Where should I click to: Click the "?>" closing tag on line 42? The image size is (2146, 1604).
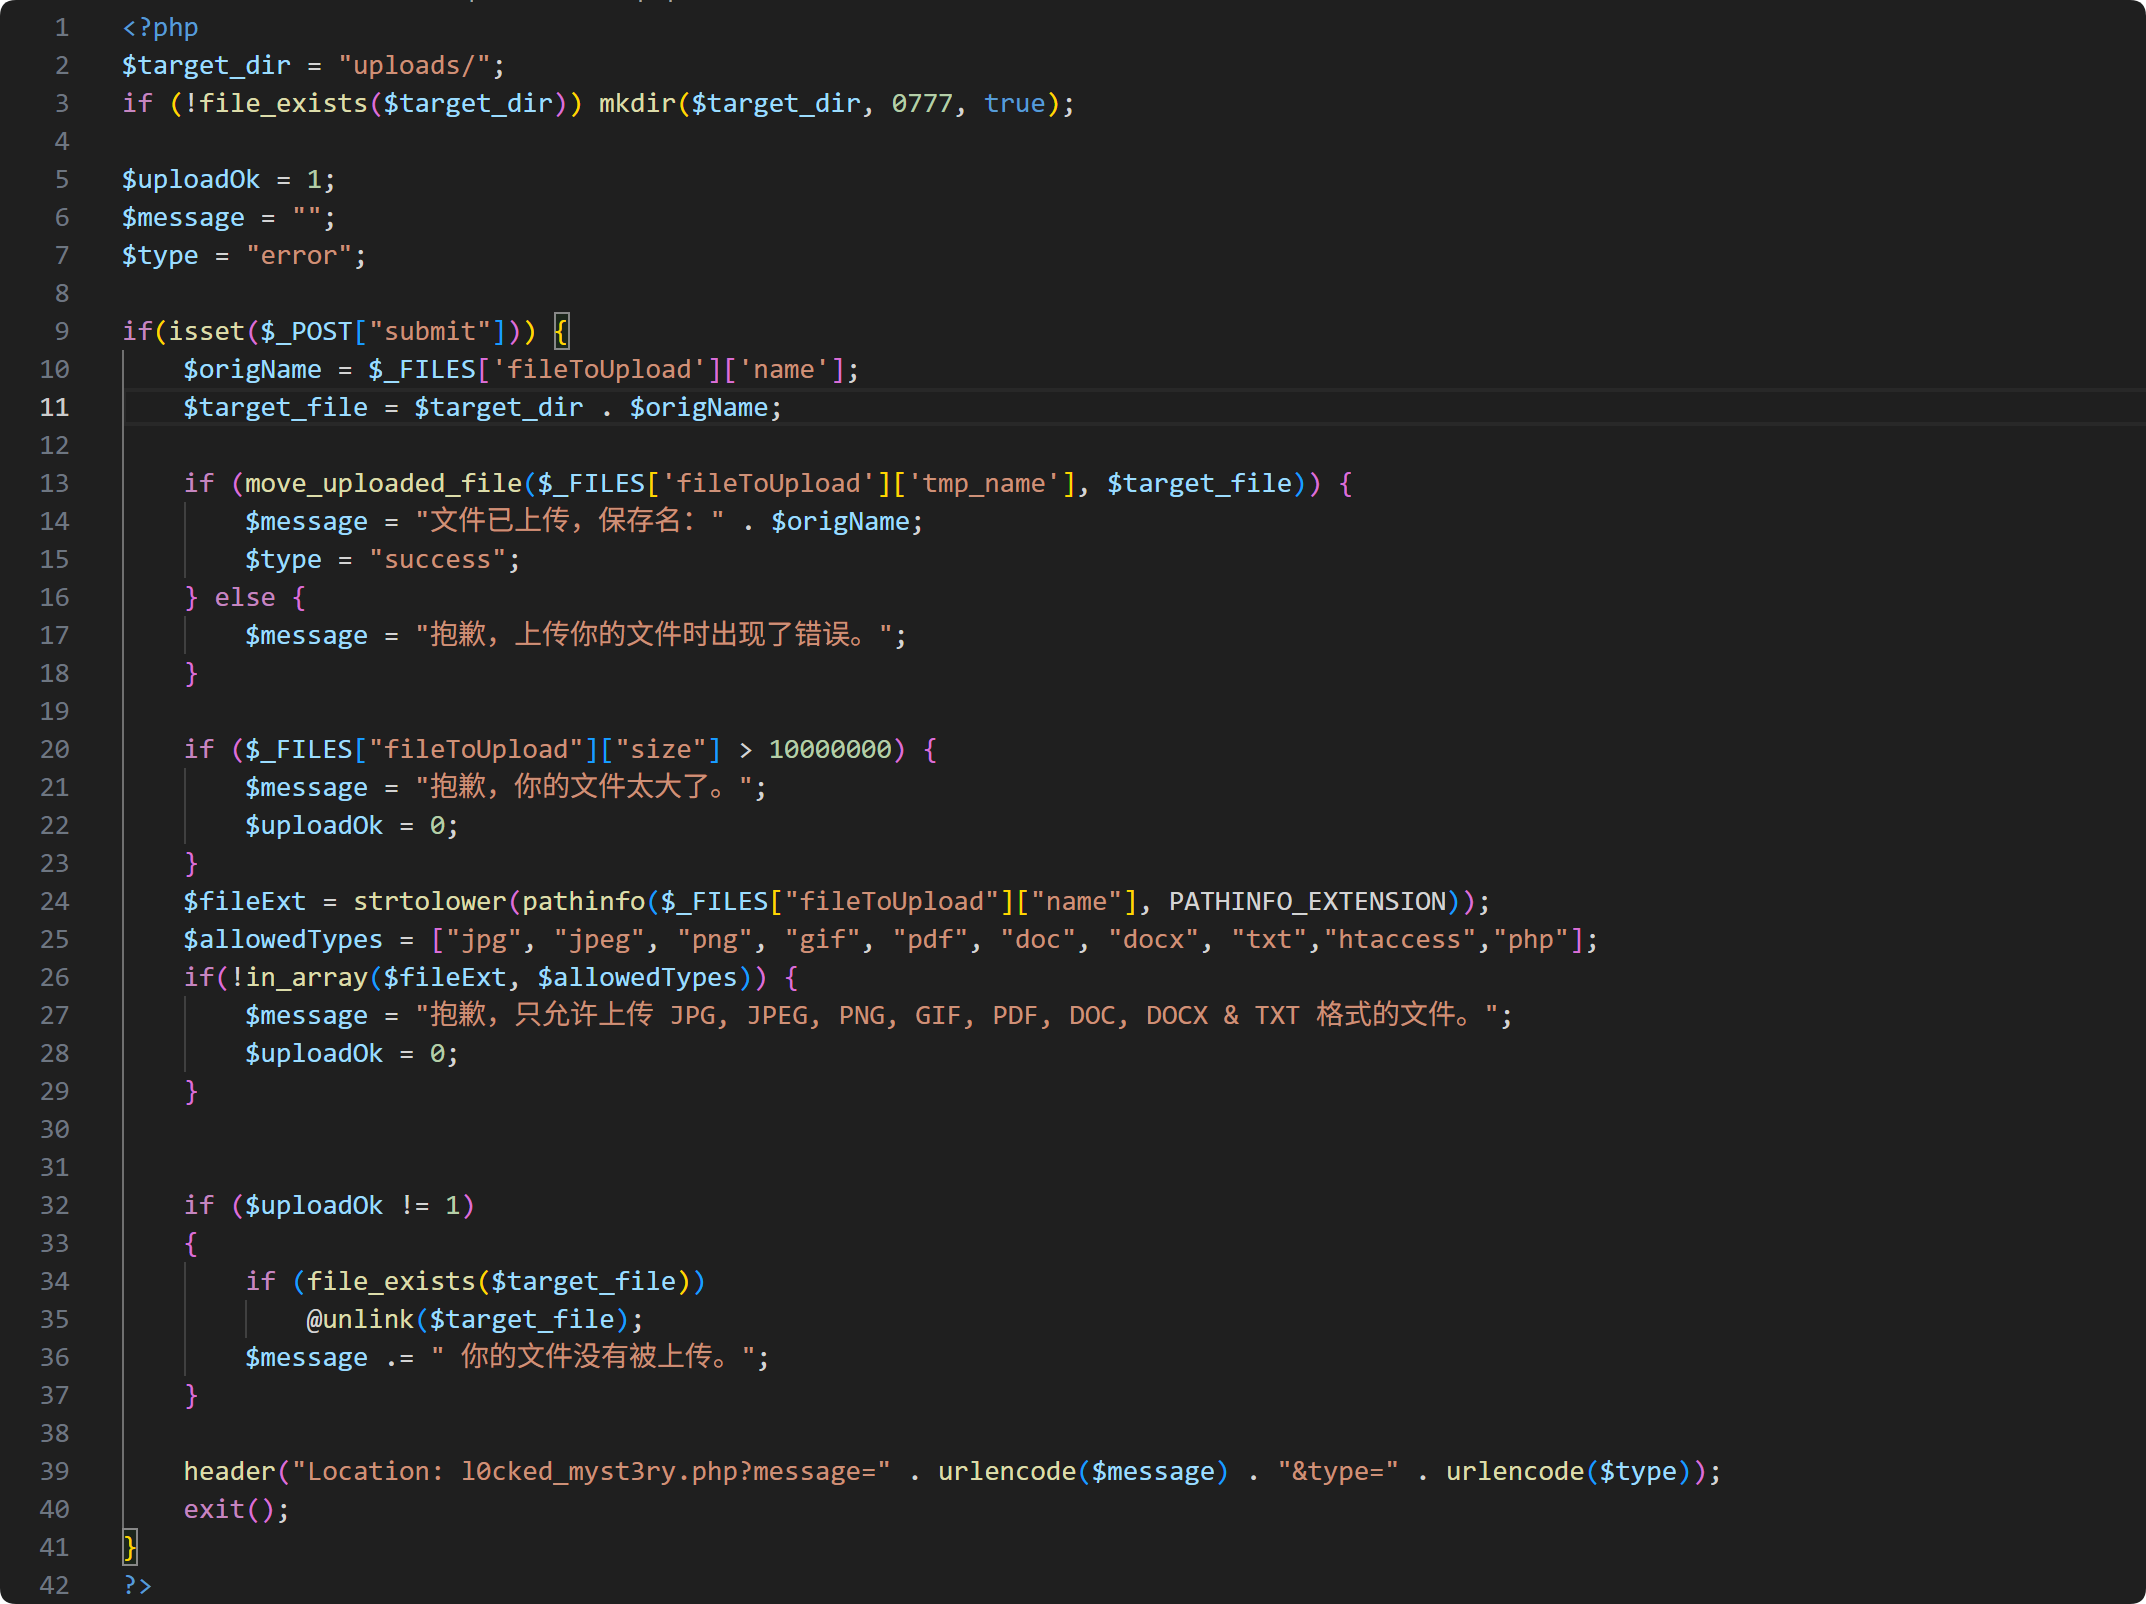tap(137, 1586)
